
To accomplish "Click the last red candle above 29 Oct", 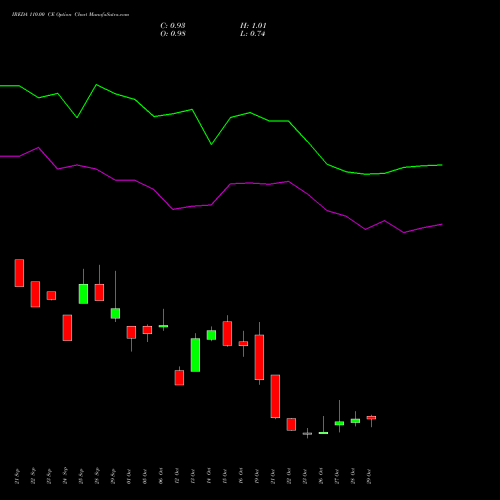I will [x=371, y=418].
